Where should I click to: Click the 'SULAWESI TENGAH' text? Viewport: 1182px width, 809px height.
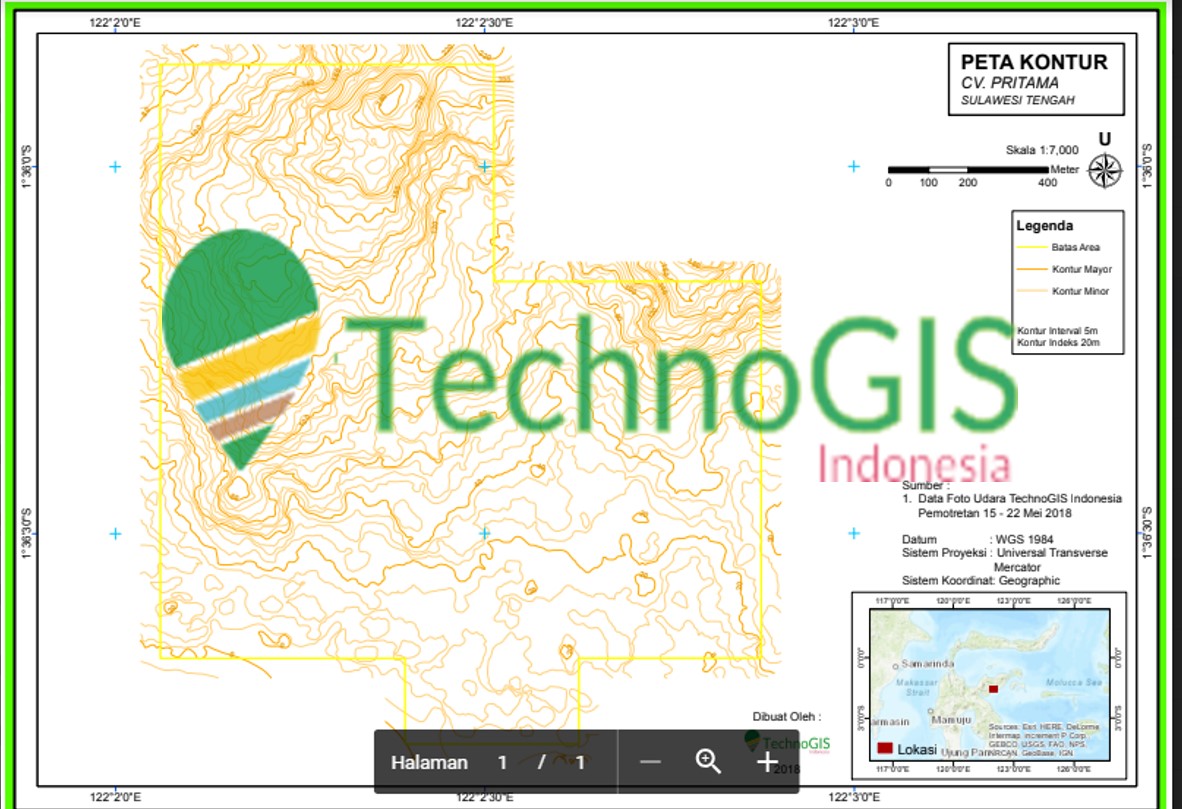coord(1018,100)
